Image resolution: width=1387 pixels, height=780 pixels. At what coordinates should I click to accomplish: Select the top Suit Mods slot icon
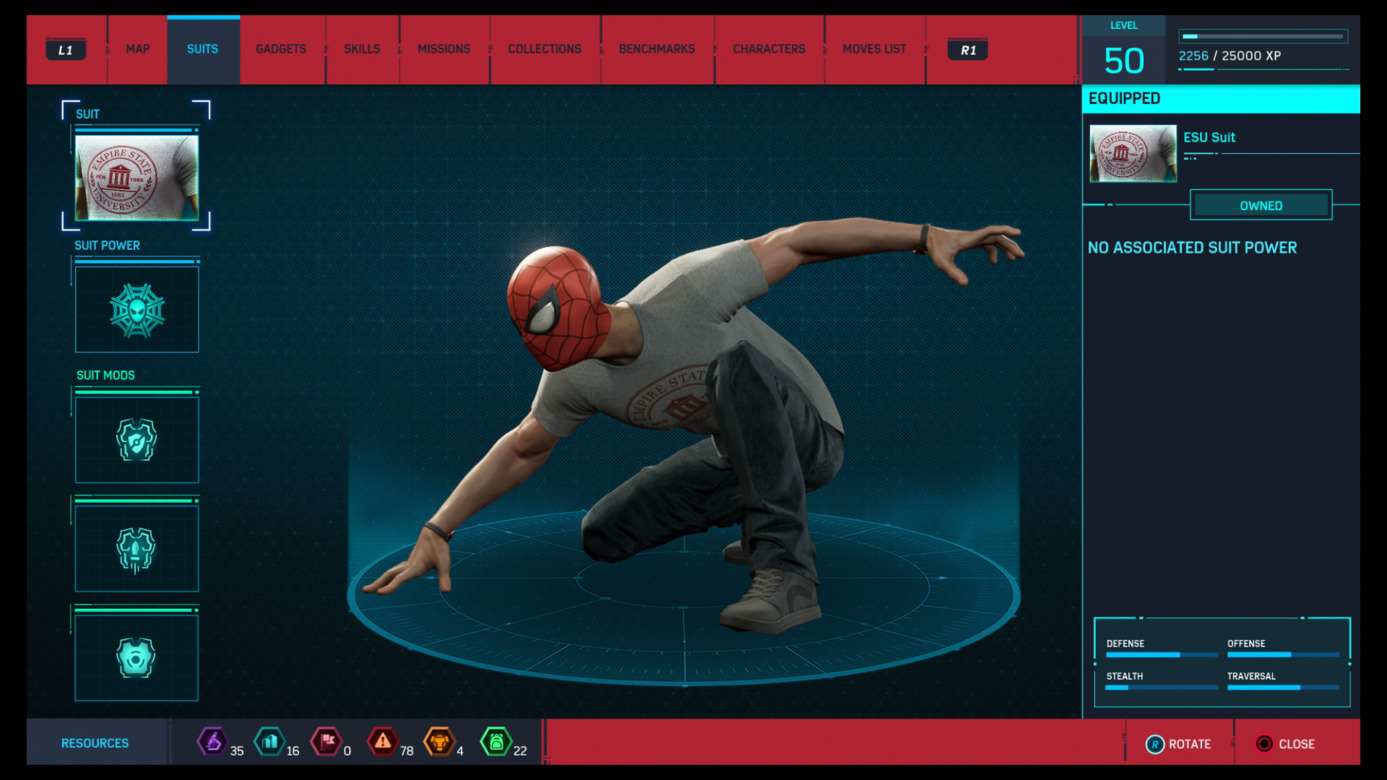tap(137, 440)
